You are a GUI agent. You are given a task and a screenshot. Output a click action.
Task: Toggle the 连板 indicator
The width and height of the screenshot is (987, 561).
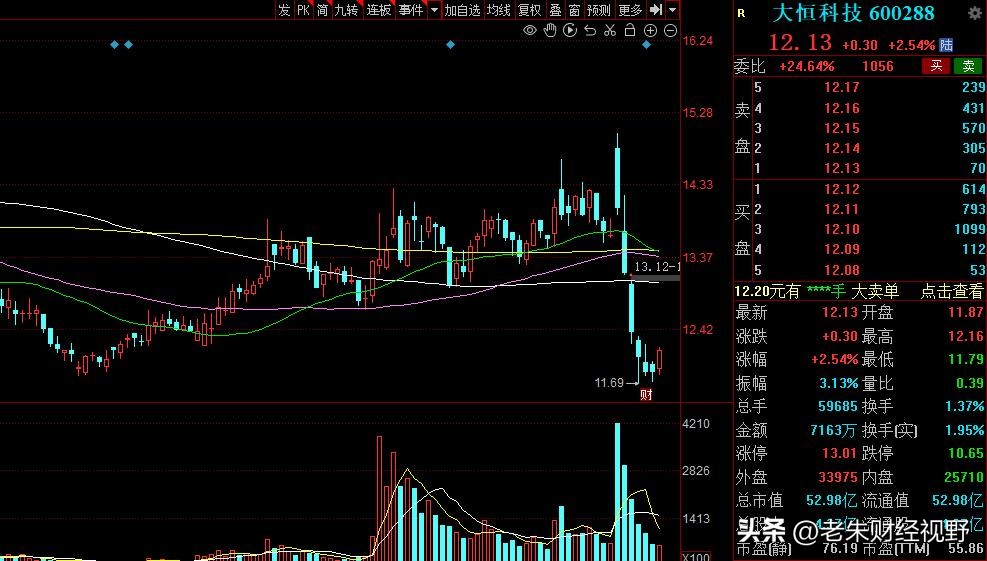379,9
